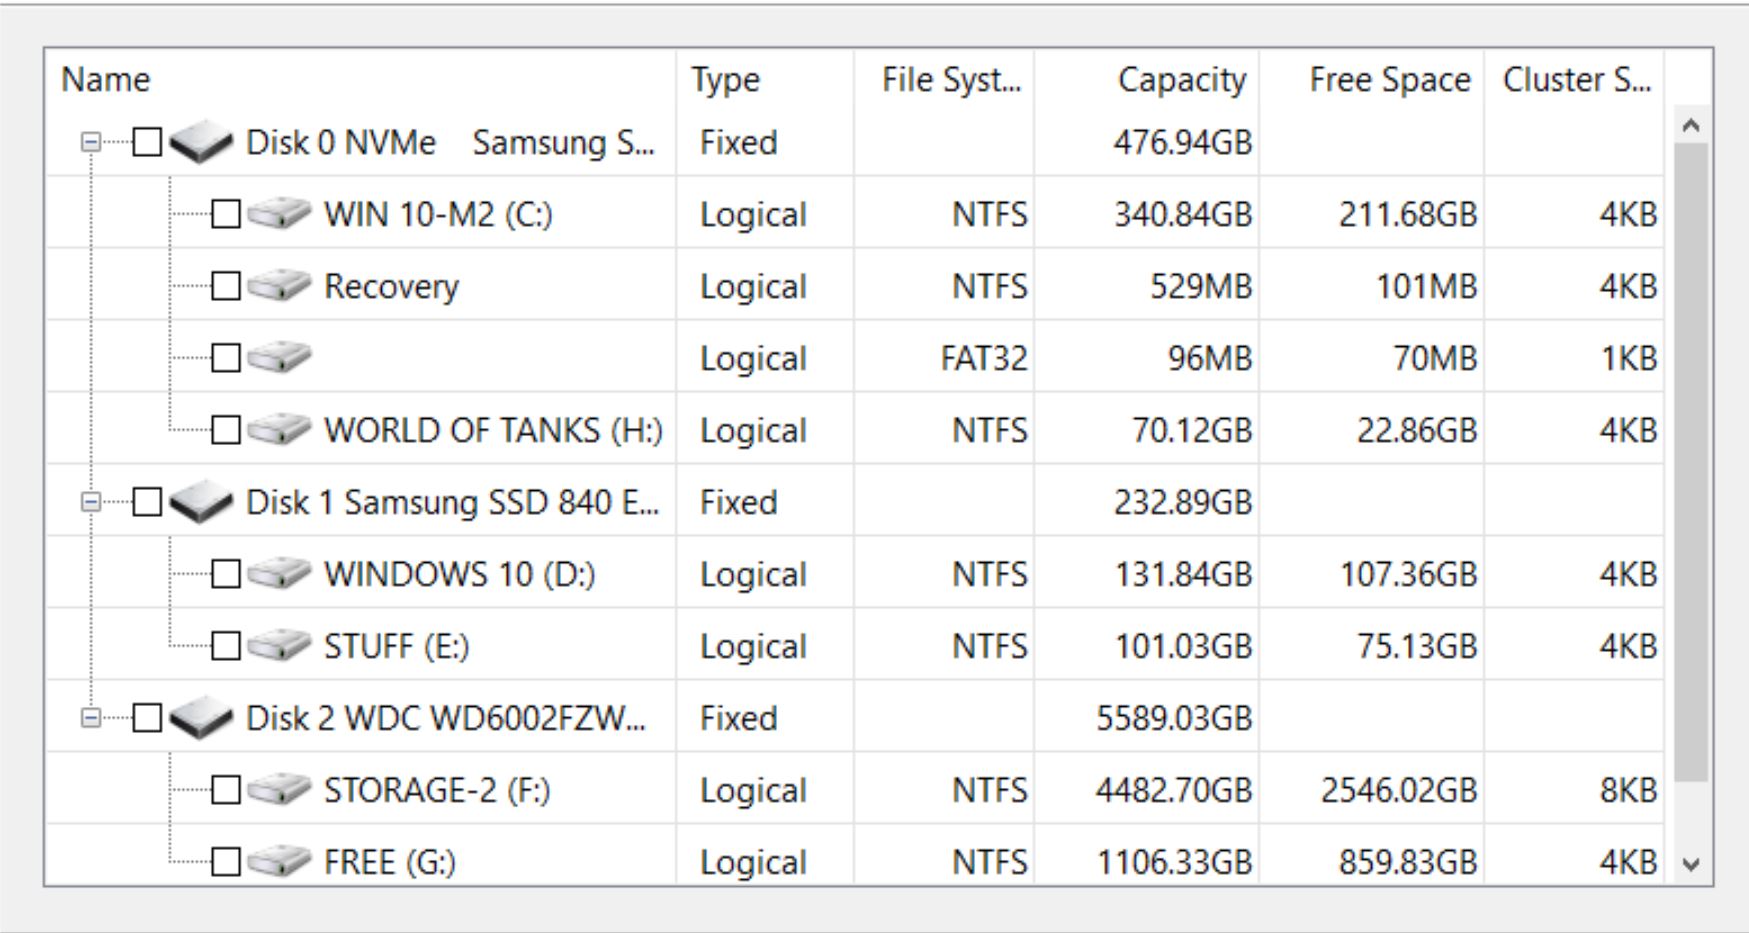Sort by the Name column header
The image size is (1749, 933).
(360, 79)
